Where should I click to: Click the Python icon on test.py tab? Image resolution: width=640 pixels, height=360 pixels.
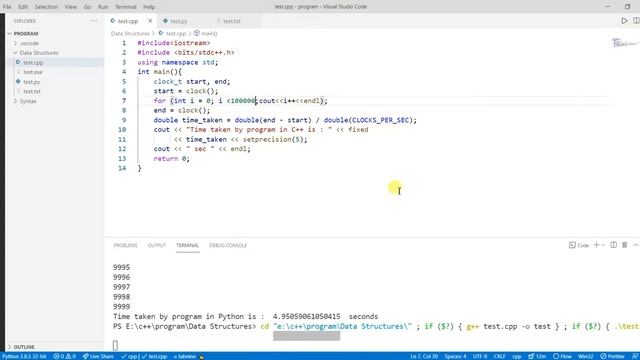pyautogui.click(x=165, y=21)
